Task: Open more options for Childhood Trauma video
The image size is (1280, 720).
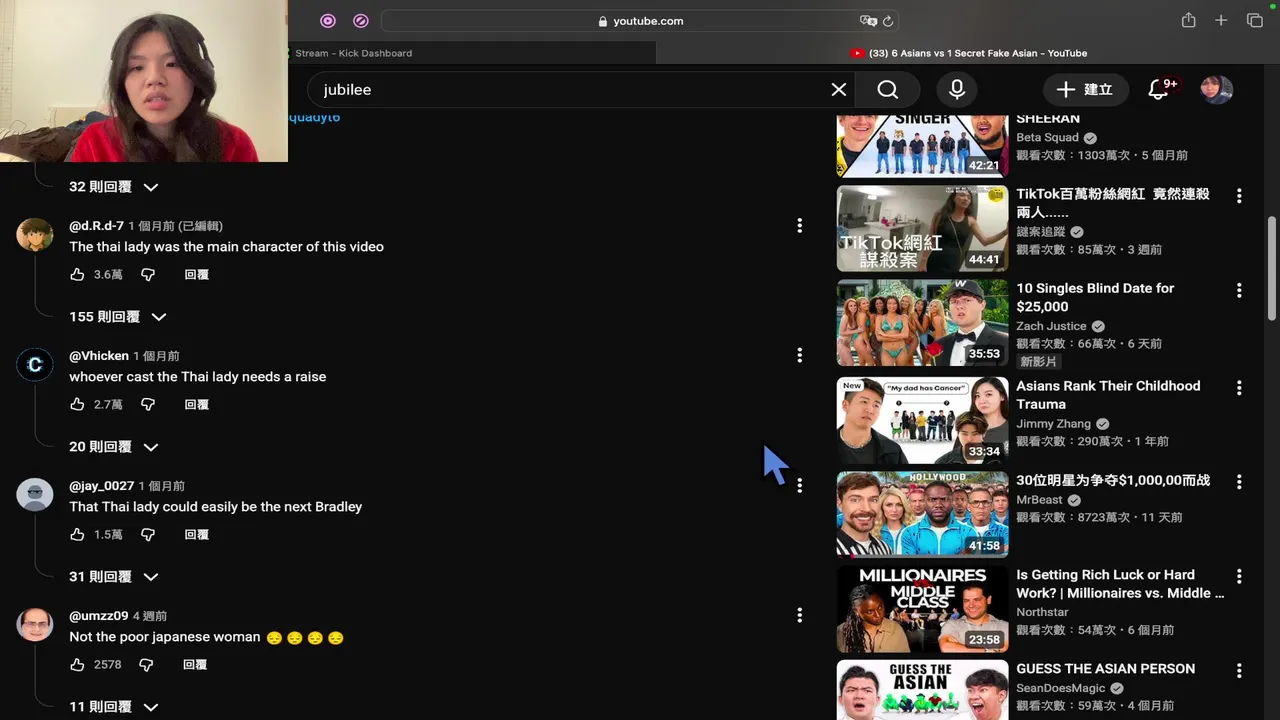Action: pyautogui.click(x=1239, y=387)
